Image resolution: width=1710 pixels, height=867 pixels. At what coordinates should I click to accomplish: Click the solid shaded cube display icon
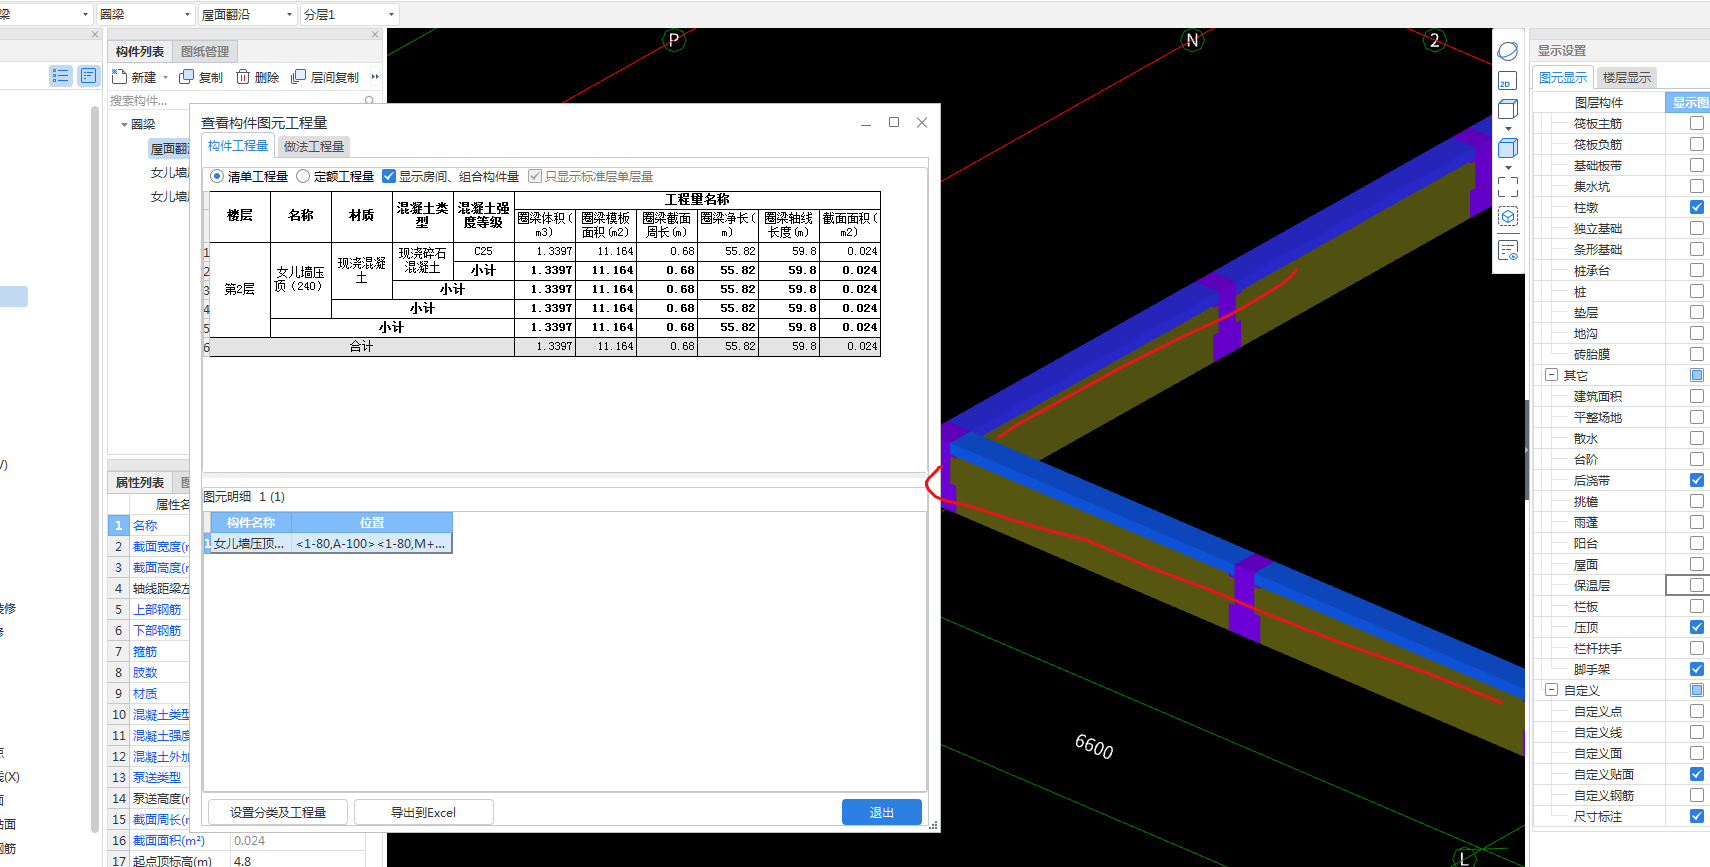coord(1508,148)
